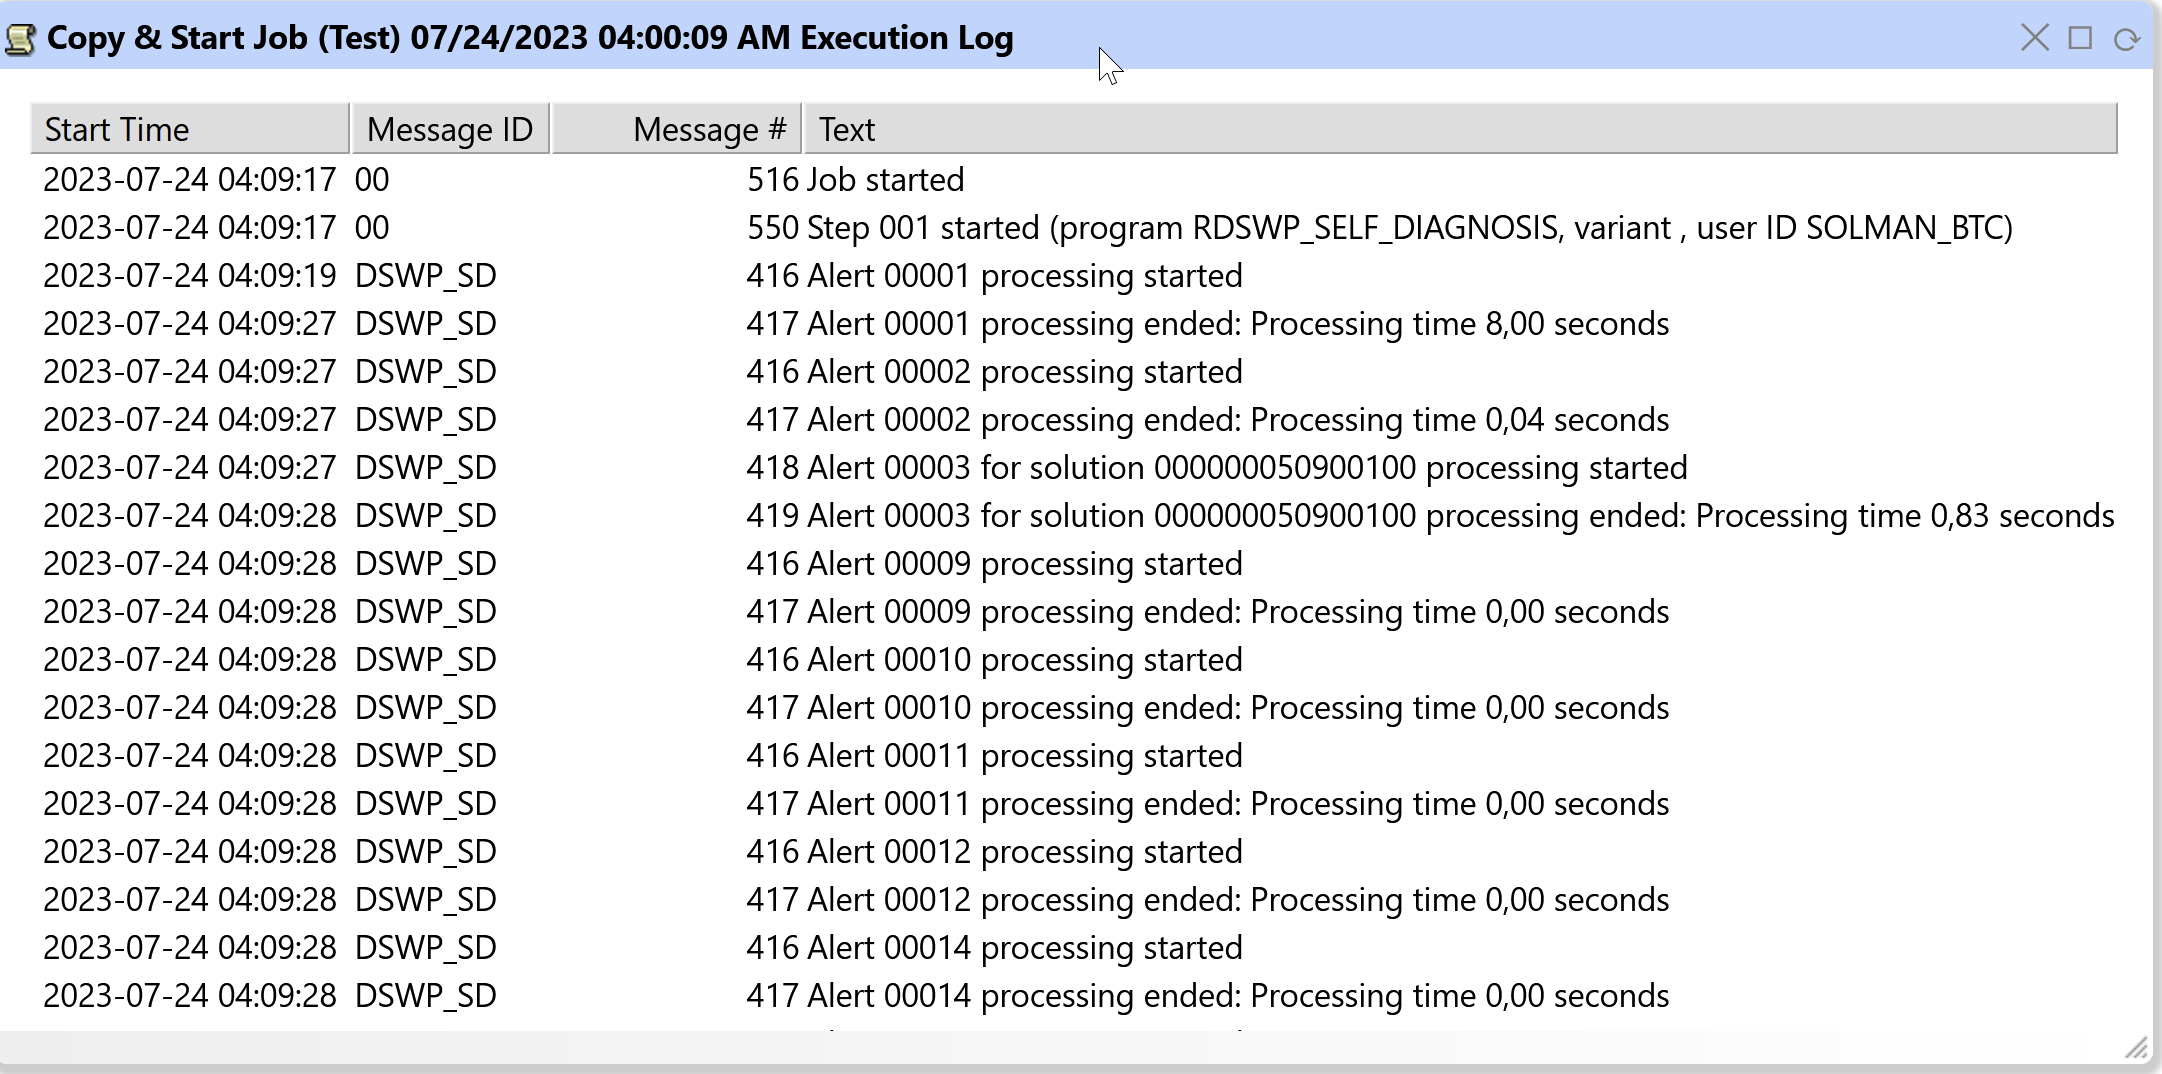Image resolution: width=2162 pixels, height=1074 pixels.
Task: Click the execution log scroll icon in title bar
Action: [x=20, y=39]
